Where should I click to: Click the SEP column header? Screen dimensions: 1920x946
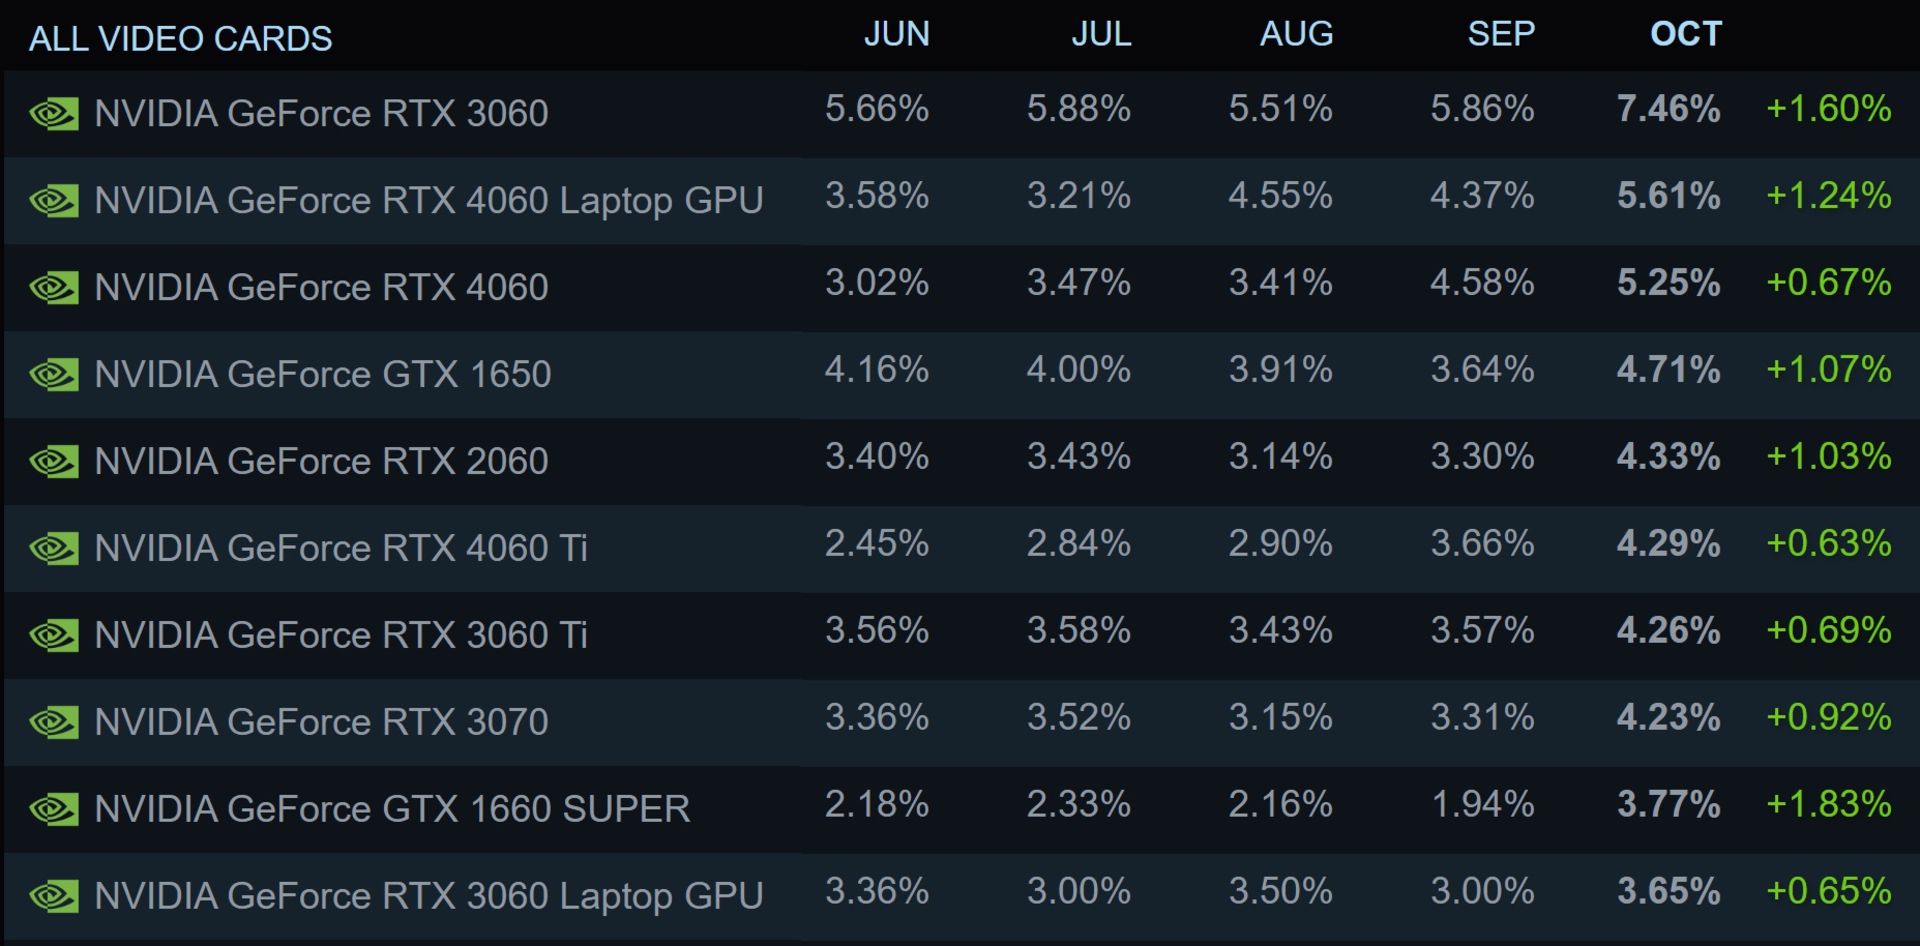coord(1500,34)
